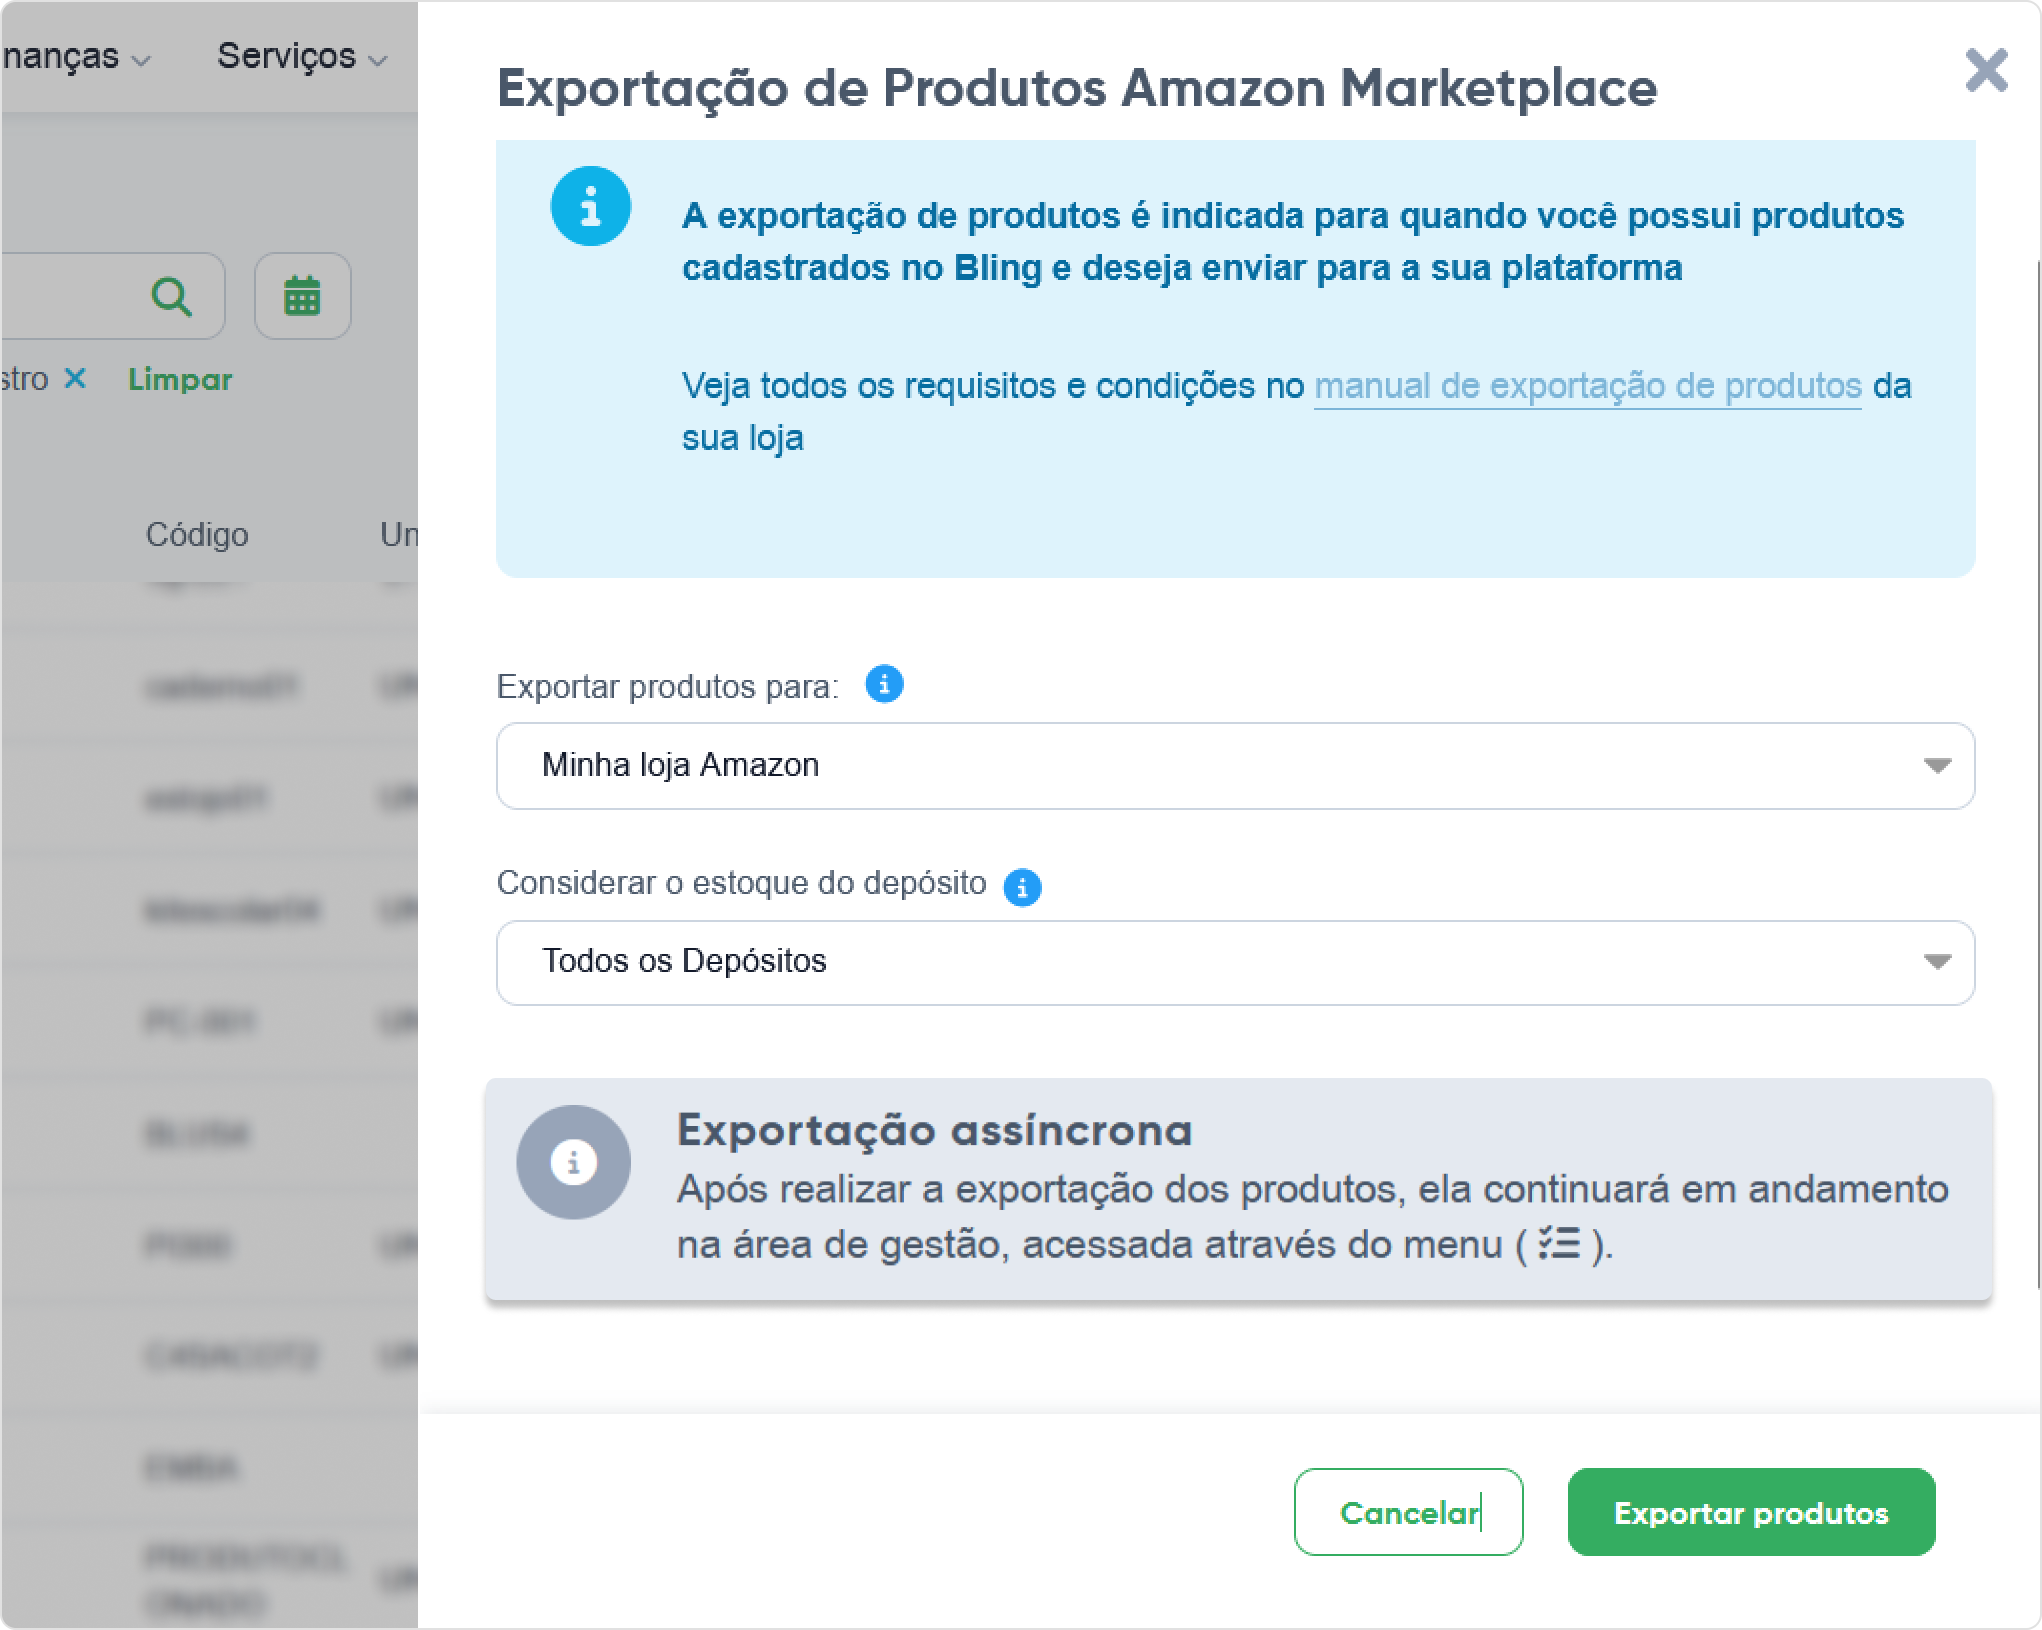Click the 'Cancelar' button
This screenshot has width=2042, height=1630.
pos(1408,1513)
